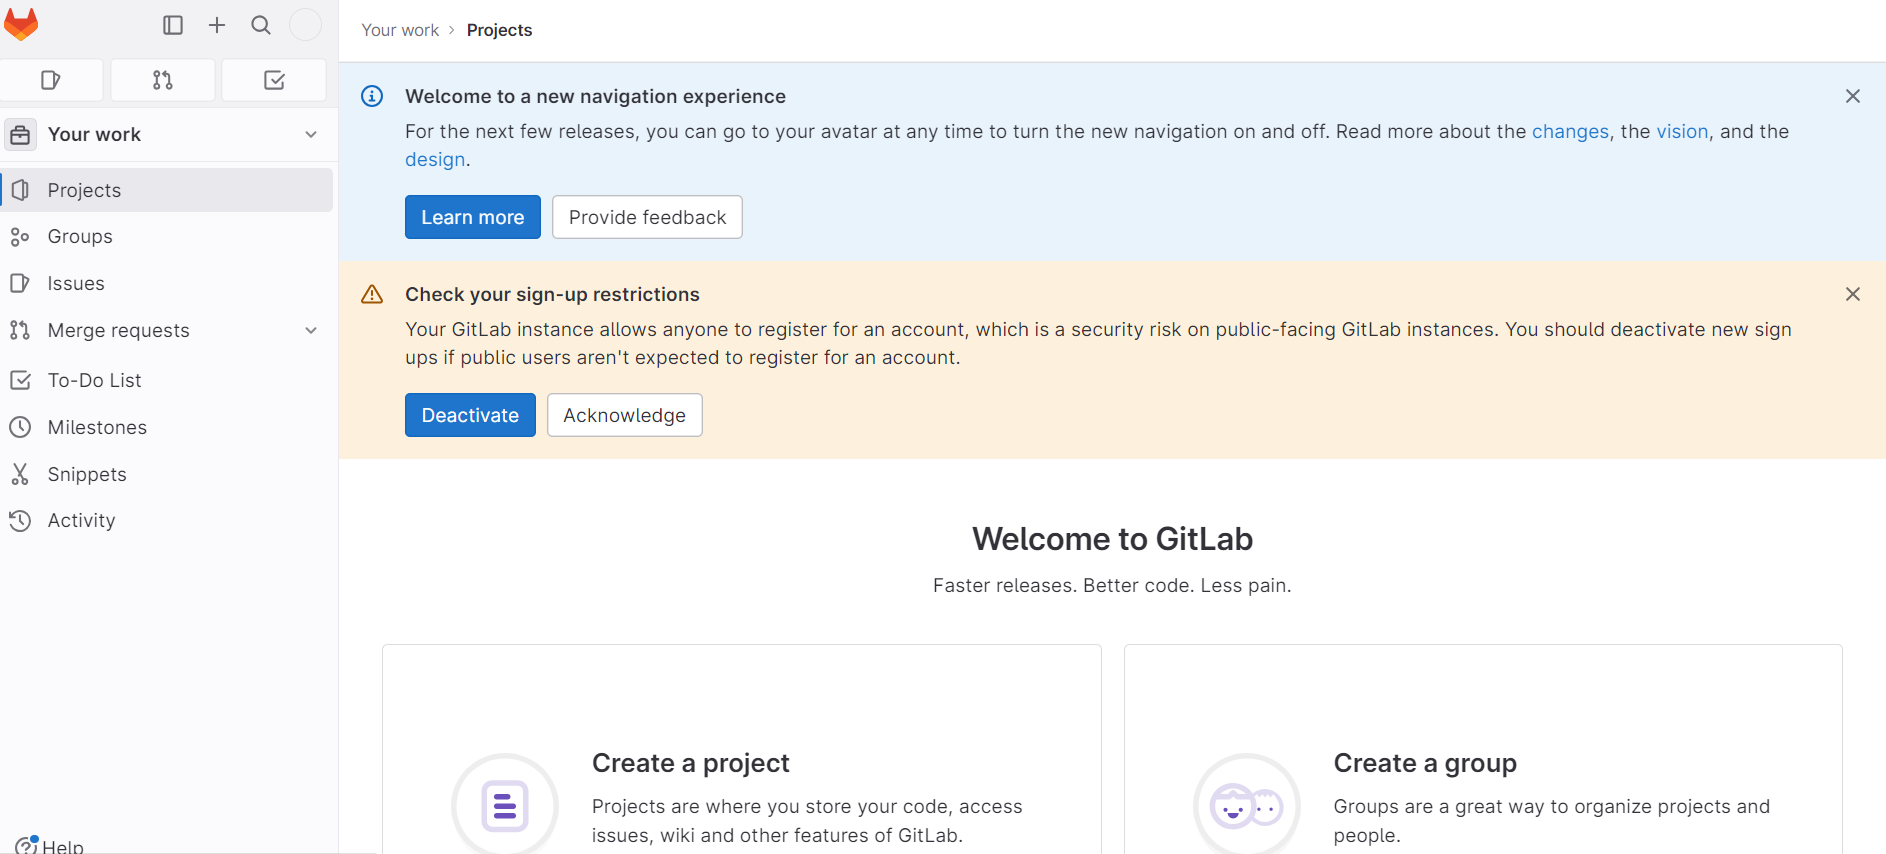The width and height of the screenshot is (1886, 854).
Task: Open the create new plus menu
Action: (x=217, y=25)
